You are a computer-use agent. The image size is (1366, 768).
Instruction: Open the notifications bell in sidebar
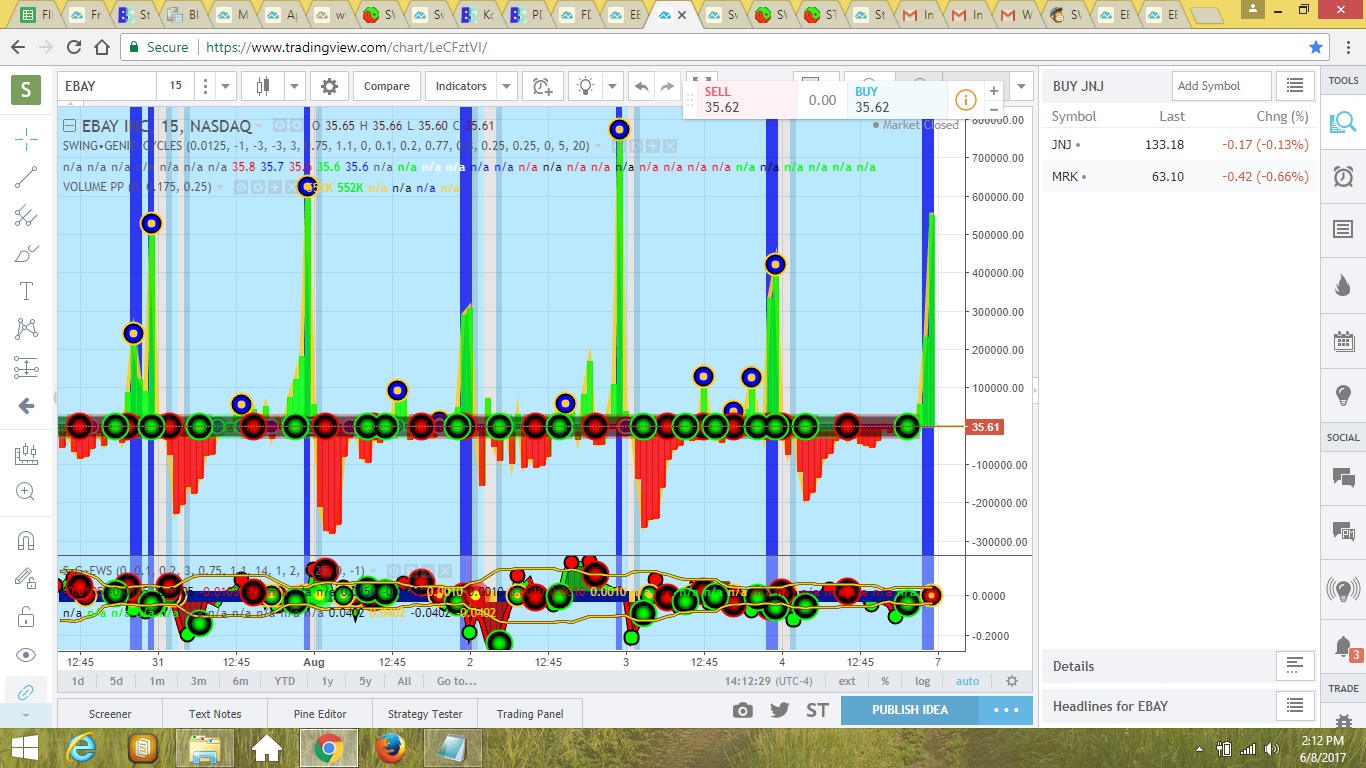(1343, 647)
